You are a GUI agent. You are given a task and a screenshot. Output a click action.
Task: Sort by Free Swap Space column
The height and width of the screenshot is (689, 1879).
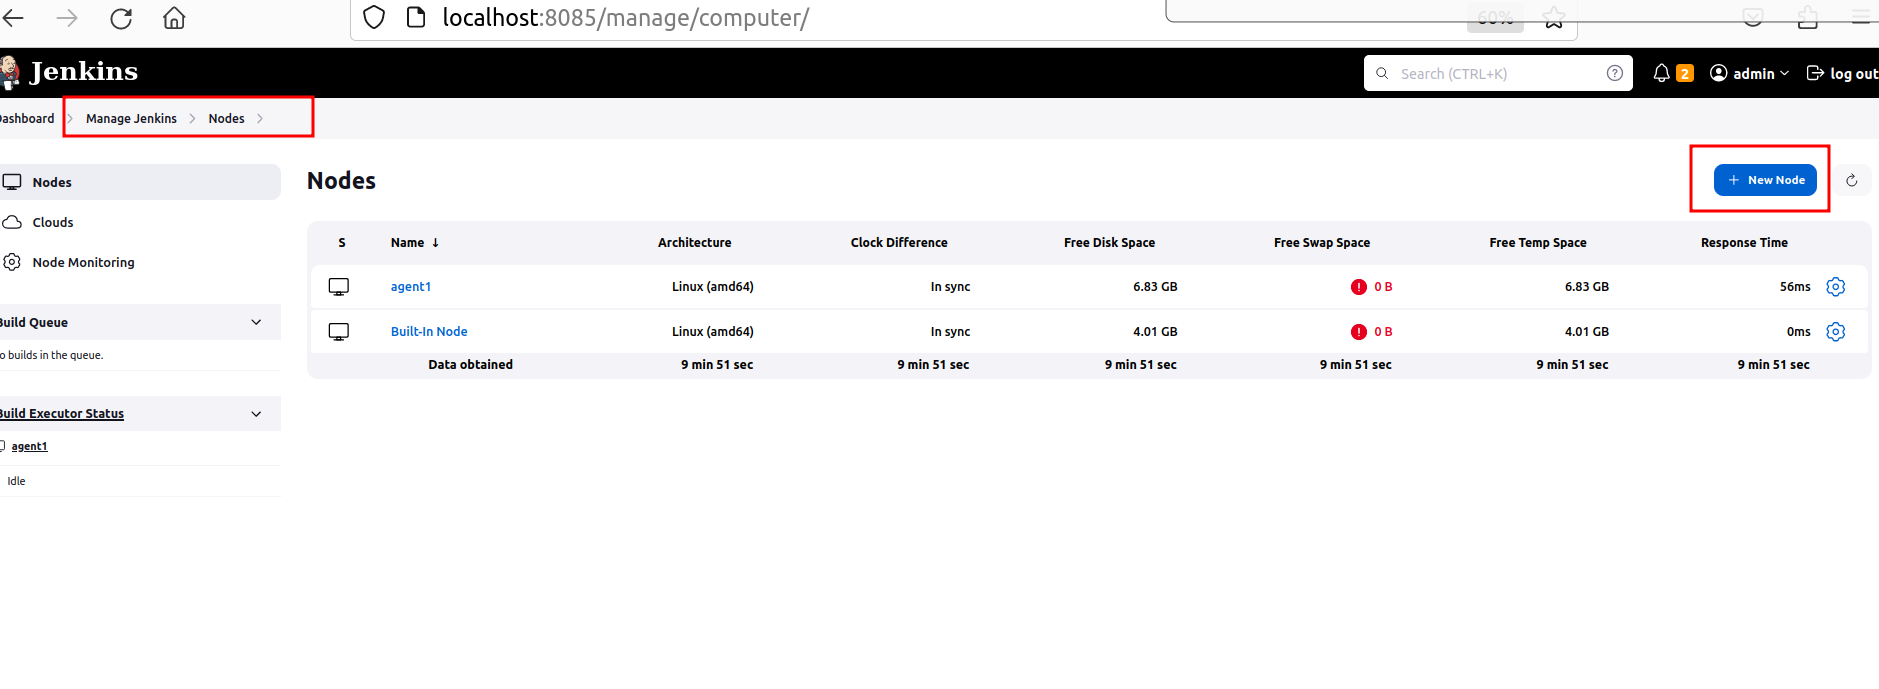click(x=1322, y=242)
